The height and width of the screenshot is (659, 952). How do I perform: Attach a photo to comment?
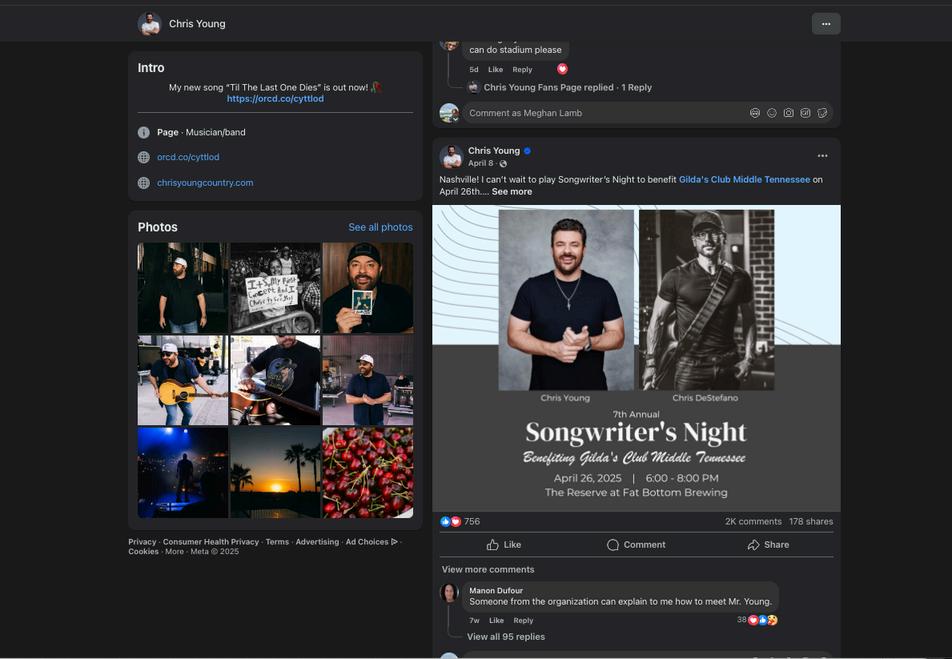click(788, 113)
